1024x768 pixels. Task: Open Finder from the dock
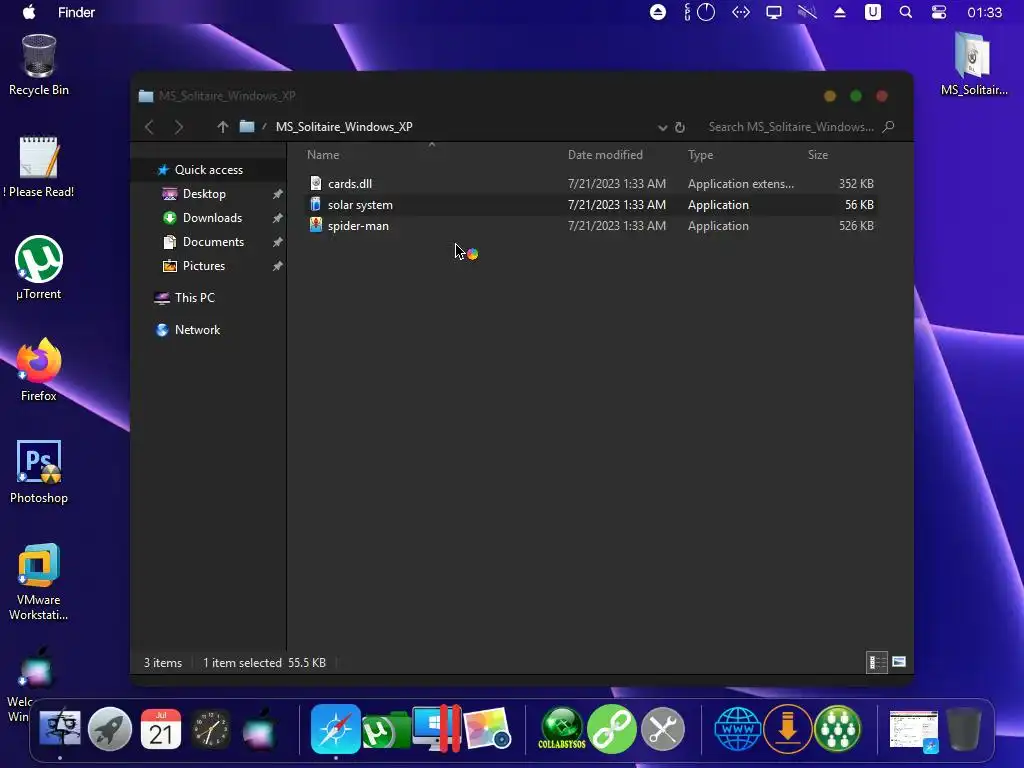[x=59, y=729]
